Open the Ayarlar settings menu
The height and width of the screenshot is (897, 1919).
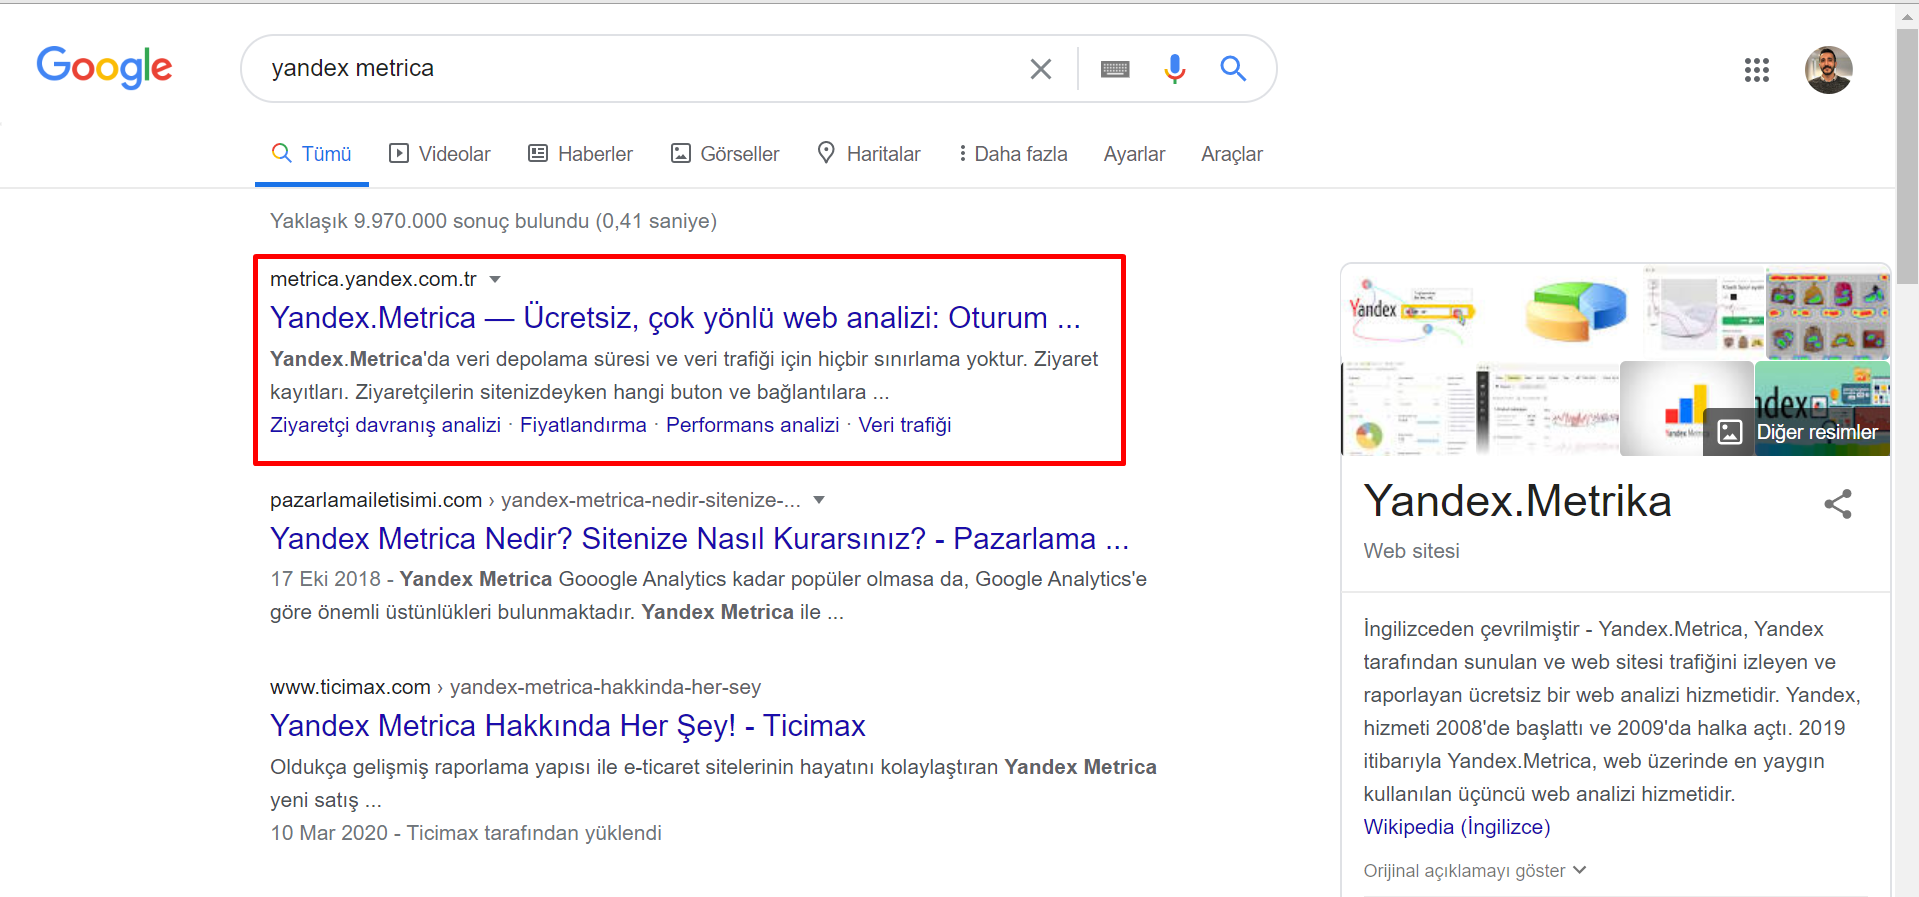coord(1134,154)
